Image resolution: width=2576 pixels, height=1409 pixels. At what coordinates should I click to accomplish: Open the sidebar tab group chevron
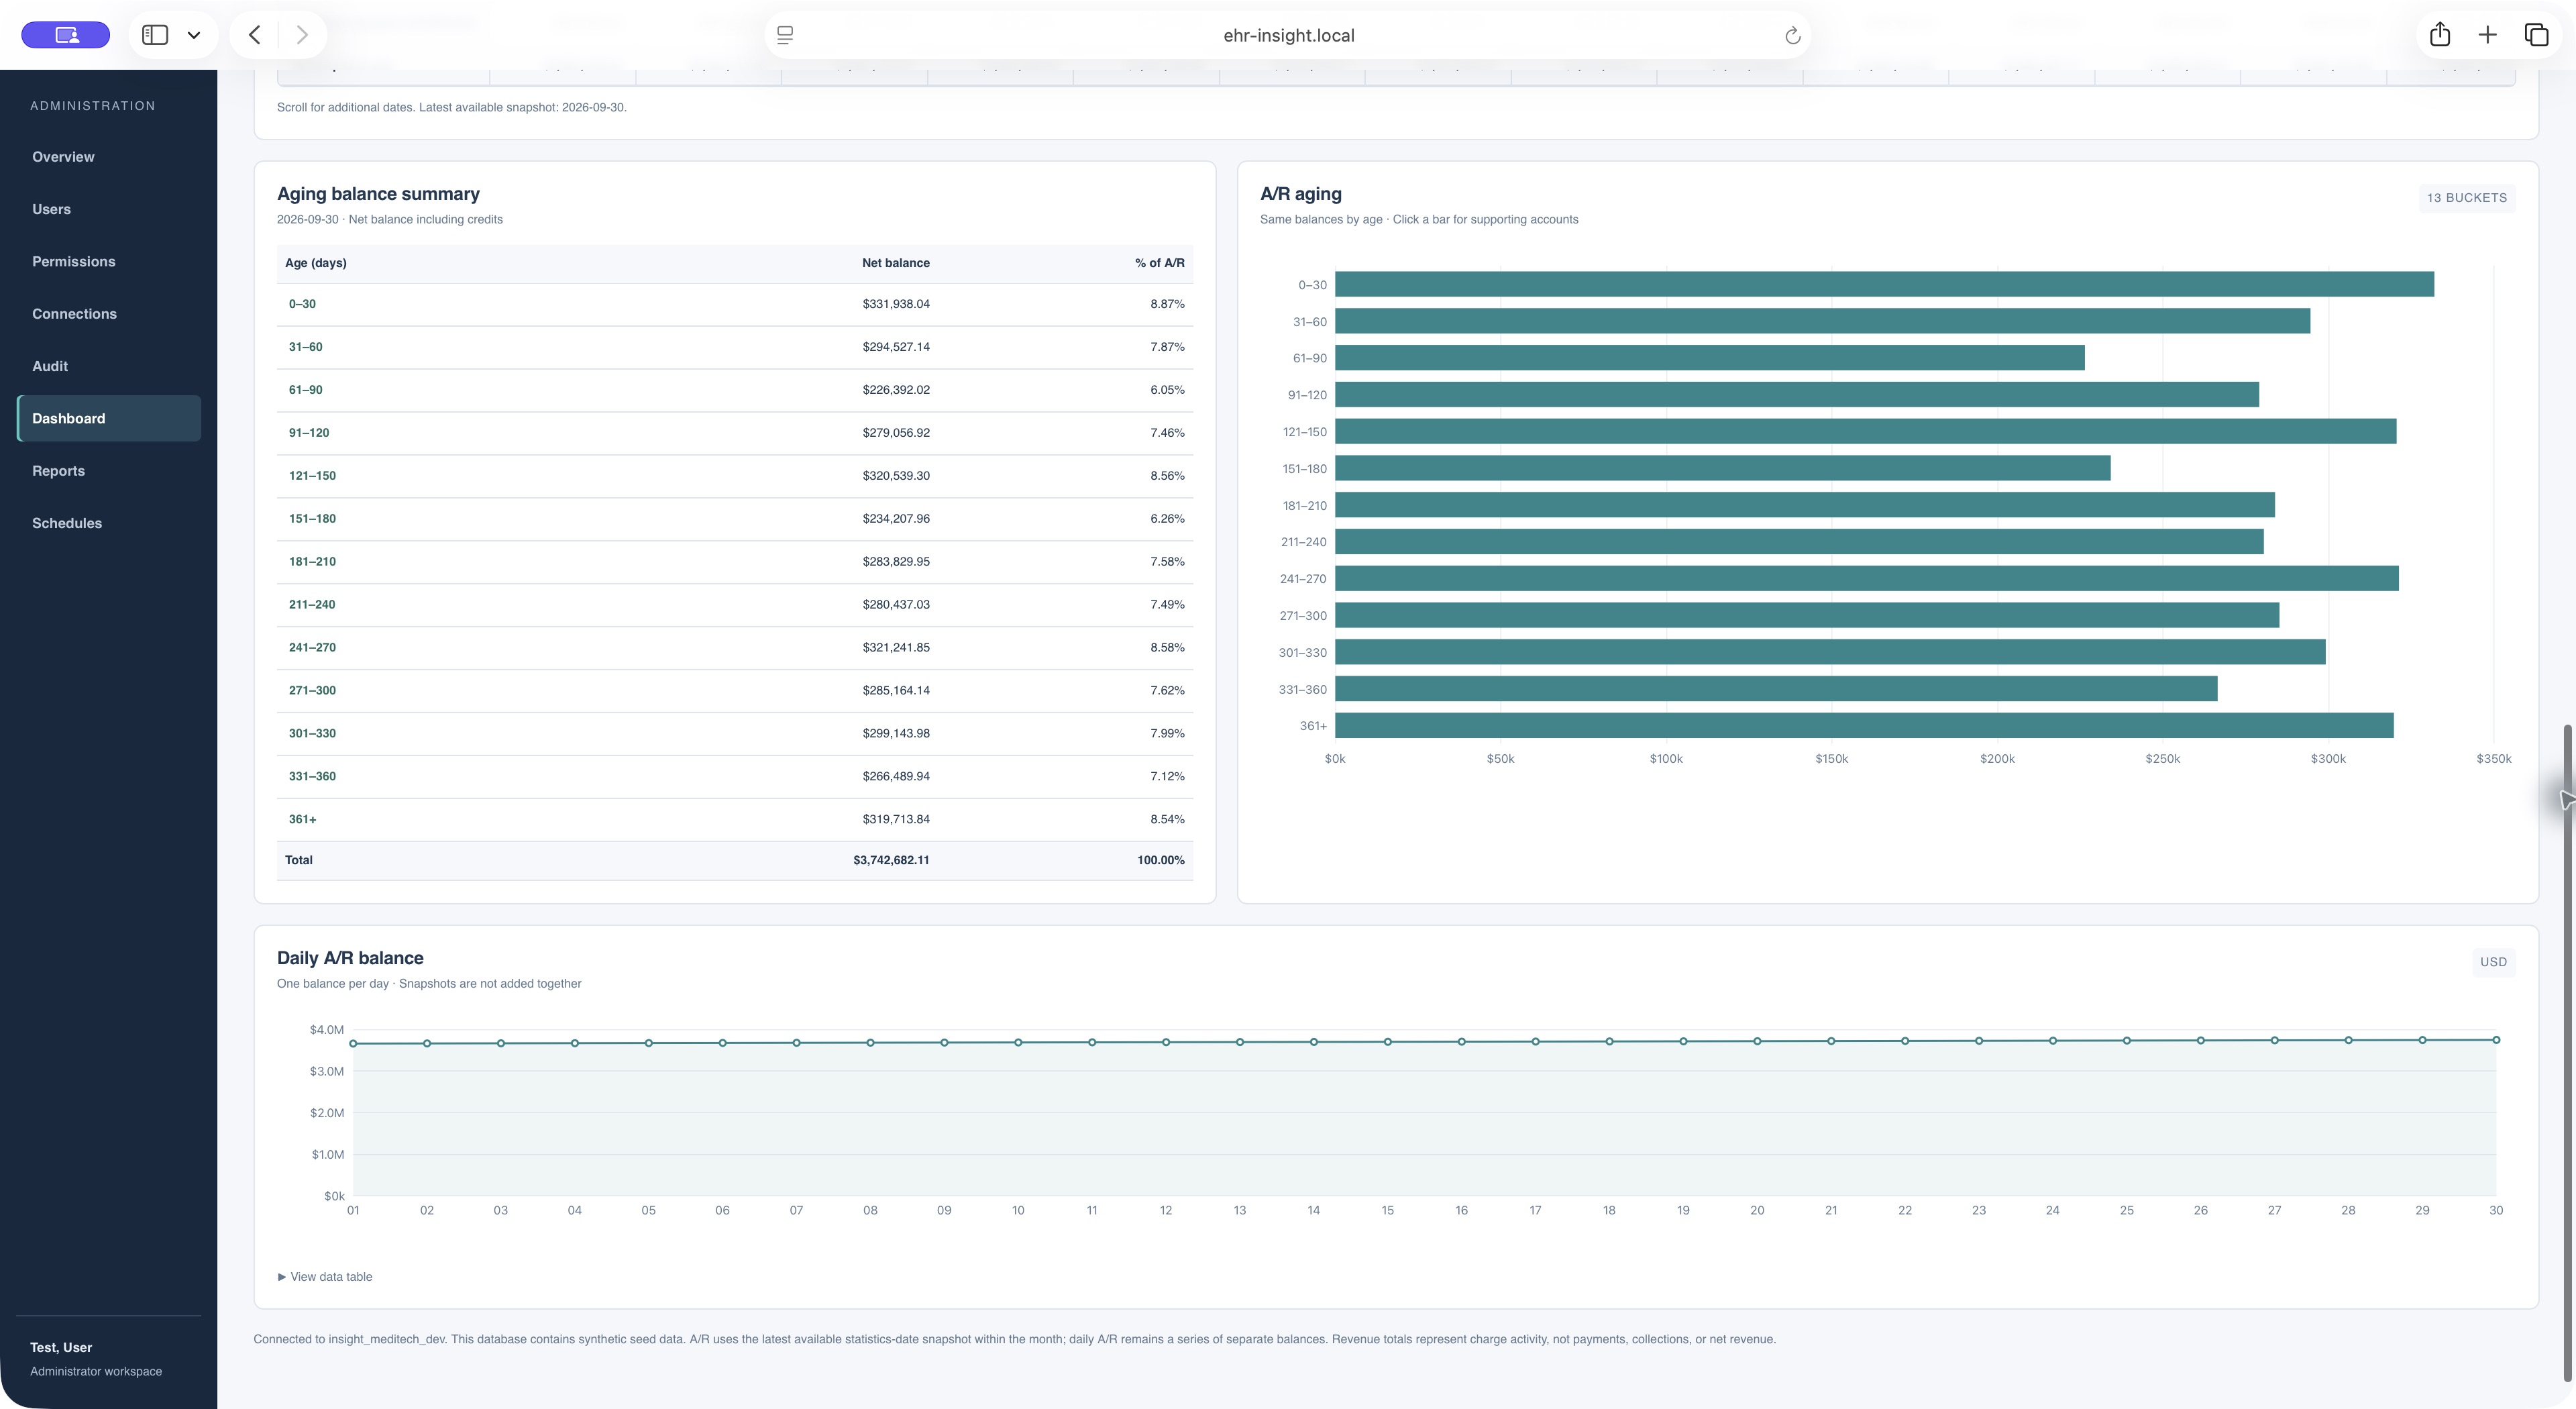coord(194,35)
